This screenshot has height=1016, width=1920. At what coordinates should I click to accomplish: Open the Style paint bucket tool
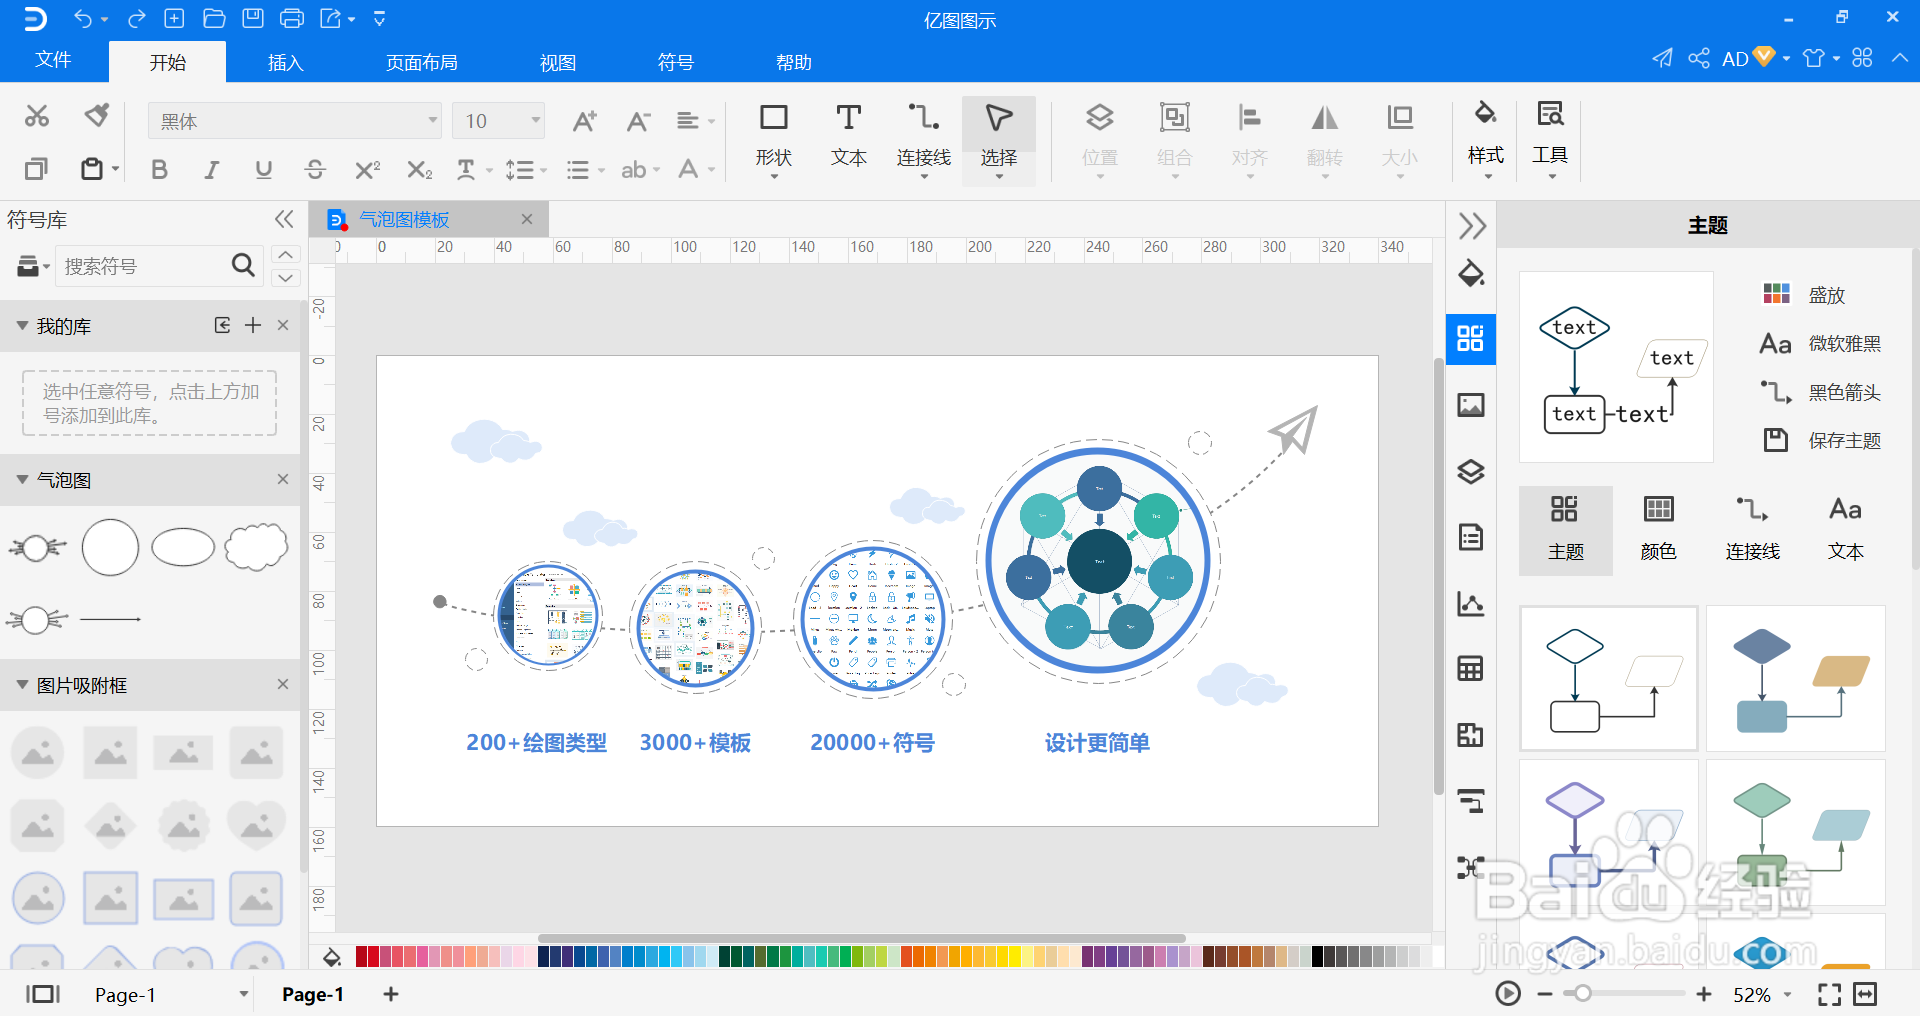pos(1485,137)
